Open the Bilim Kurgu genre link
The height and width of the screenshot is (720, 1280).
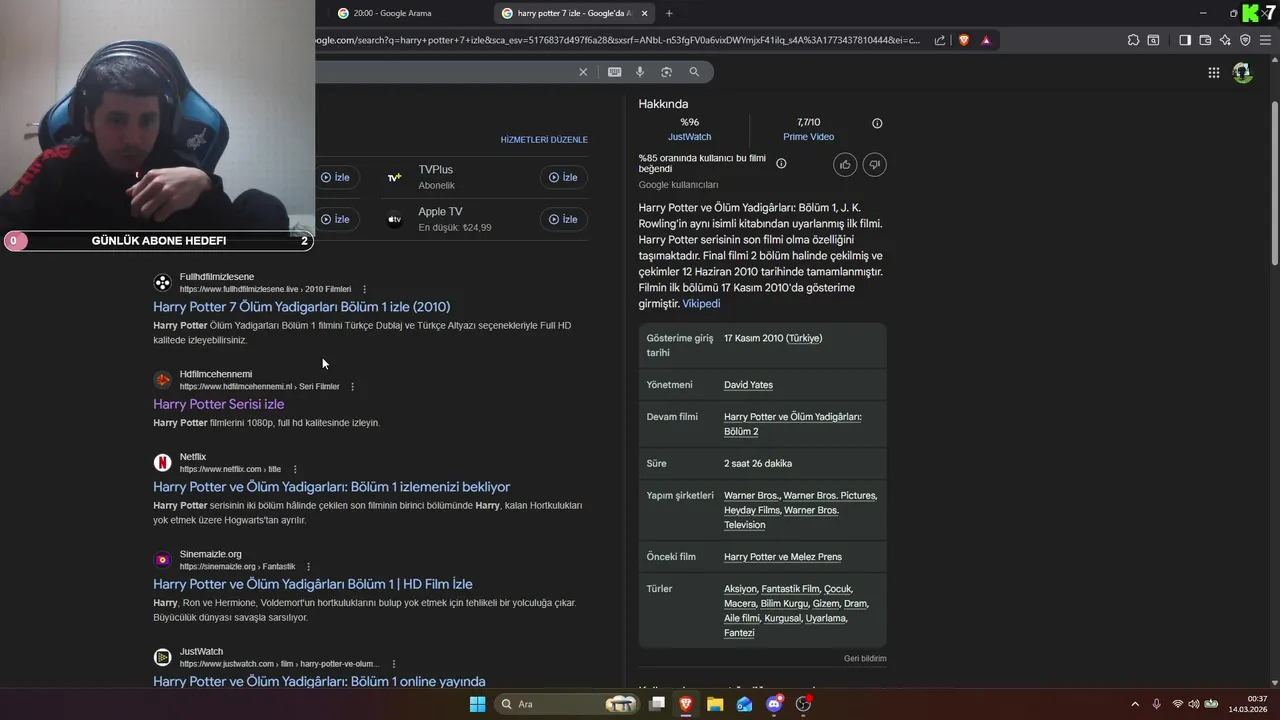coord(784,604)
